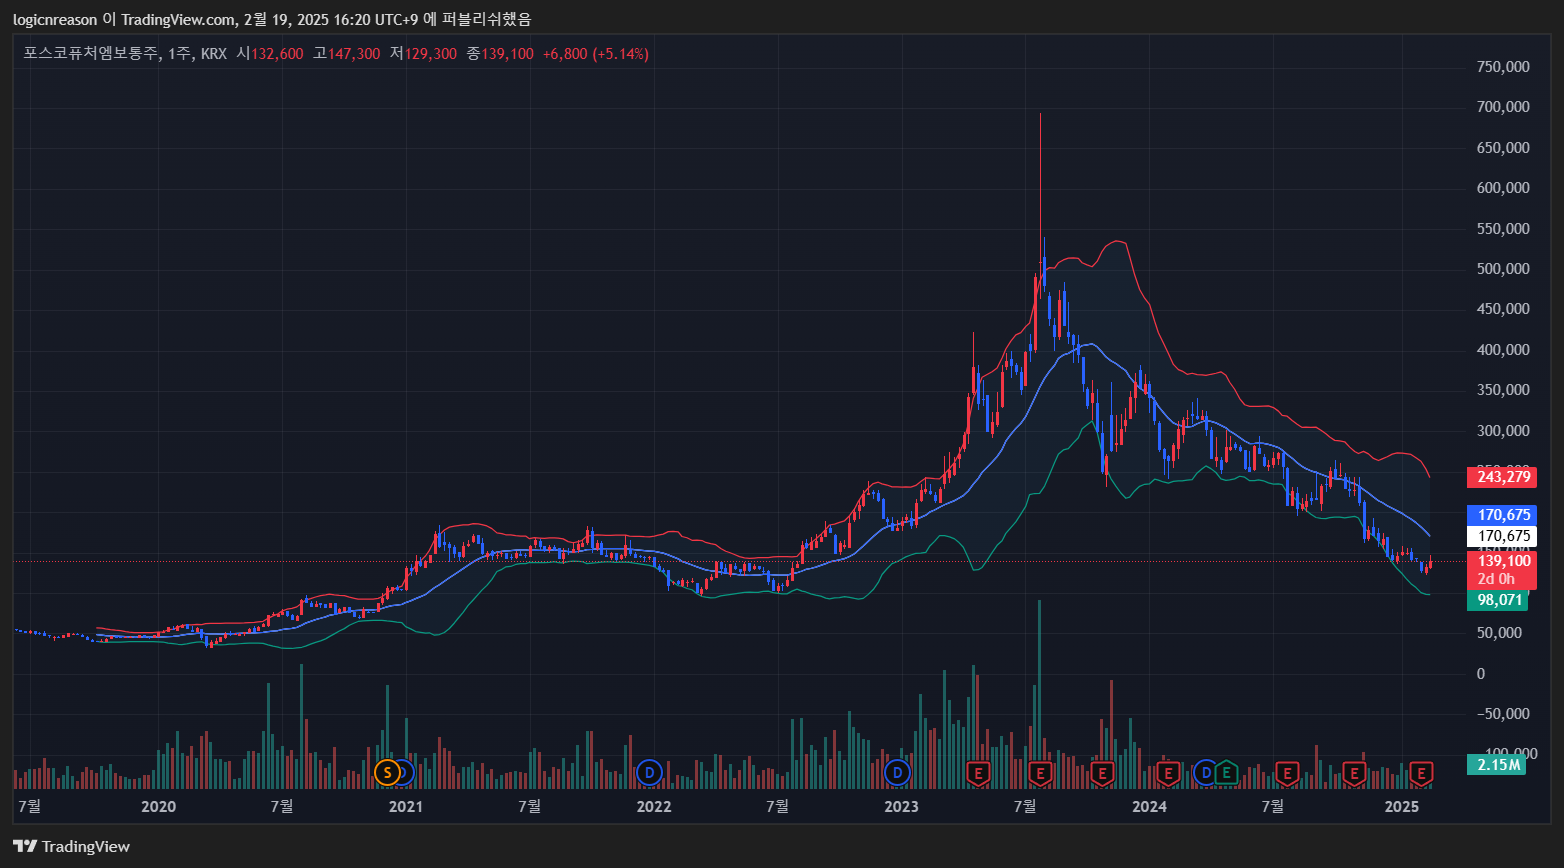
Task: Click the red E marker between 2024 7월 and 2025
Action: (1354, 772)
